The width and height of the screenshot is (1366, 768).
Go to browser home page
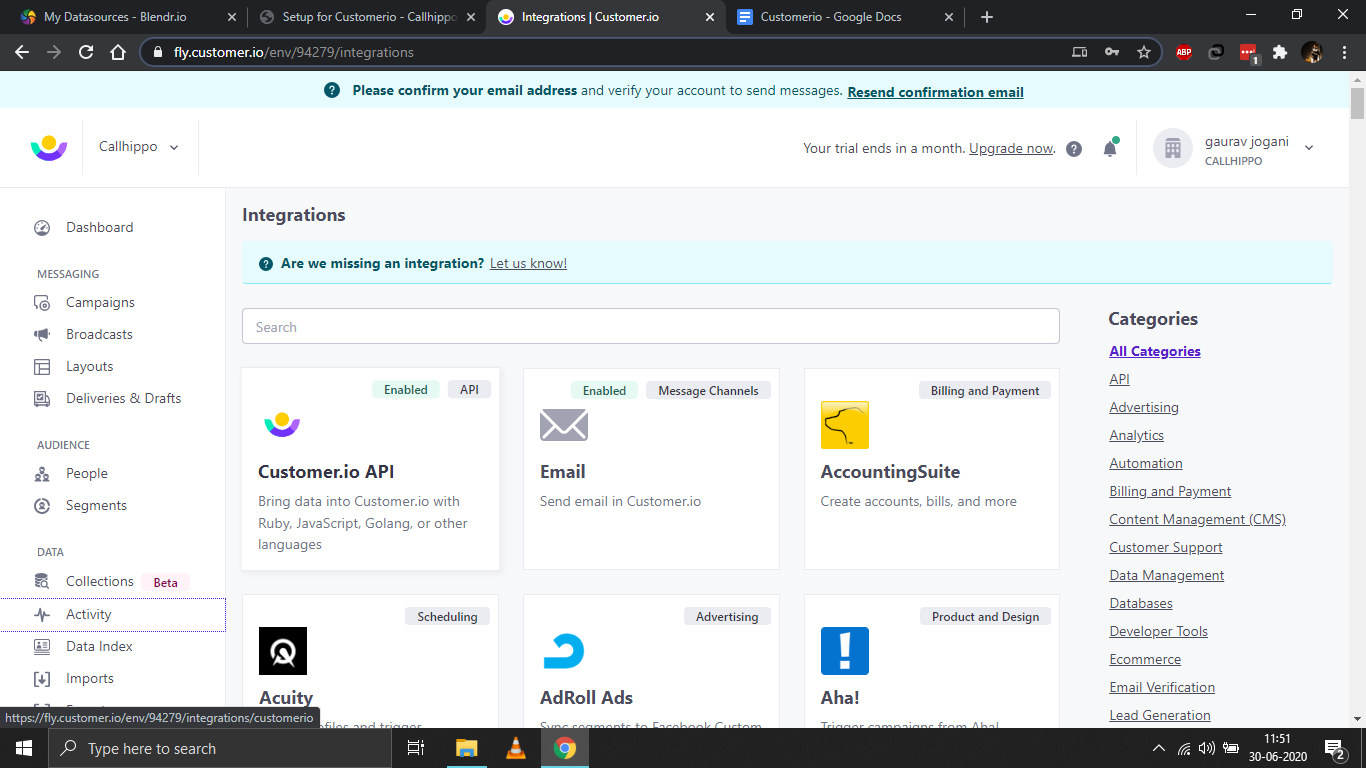[118, 52]
